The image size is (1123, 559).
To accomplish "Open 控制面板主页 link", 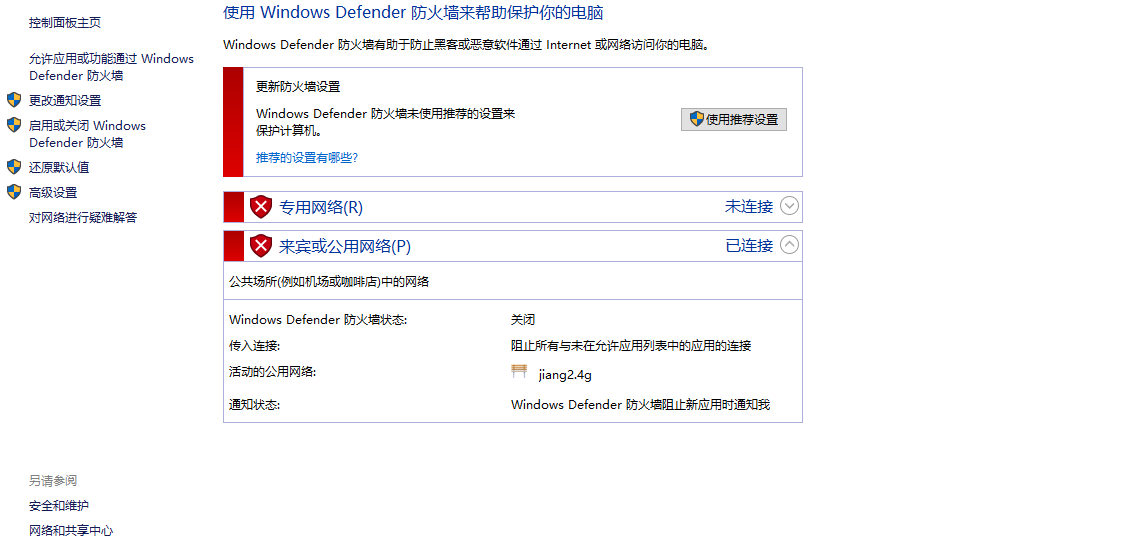I will [x=64, y=23].
